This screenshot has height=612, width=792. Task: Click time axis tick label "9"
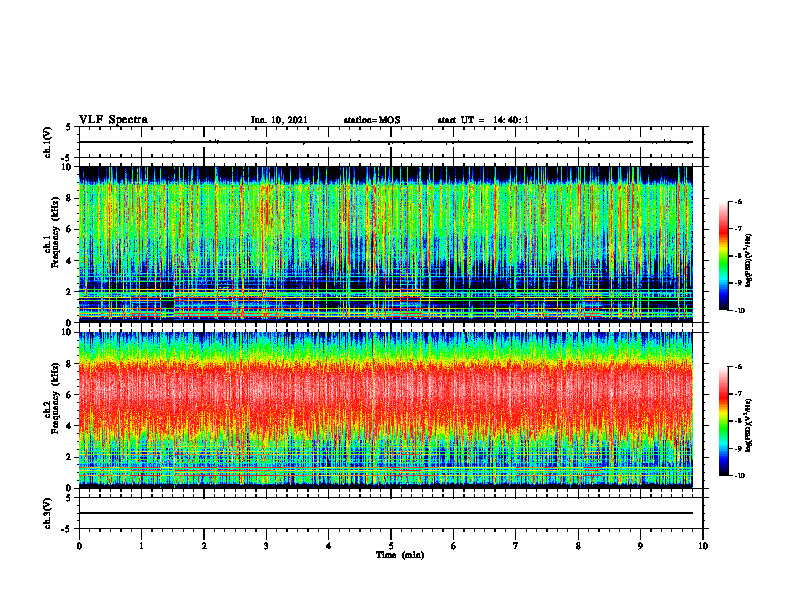[x=640, y=546]
